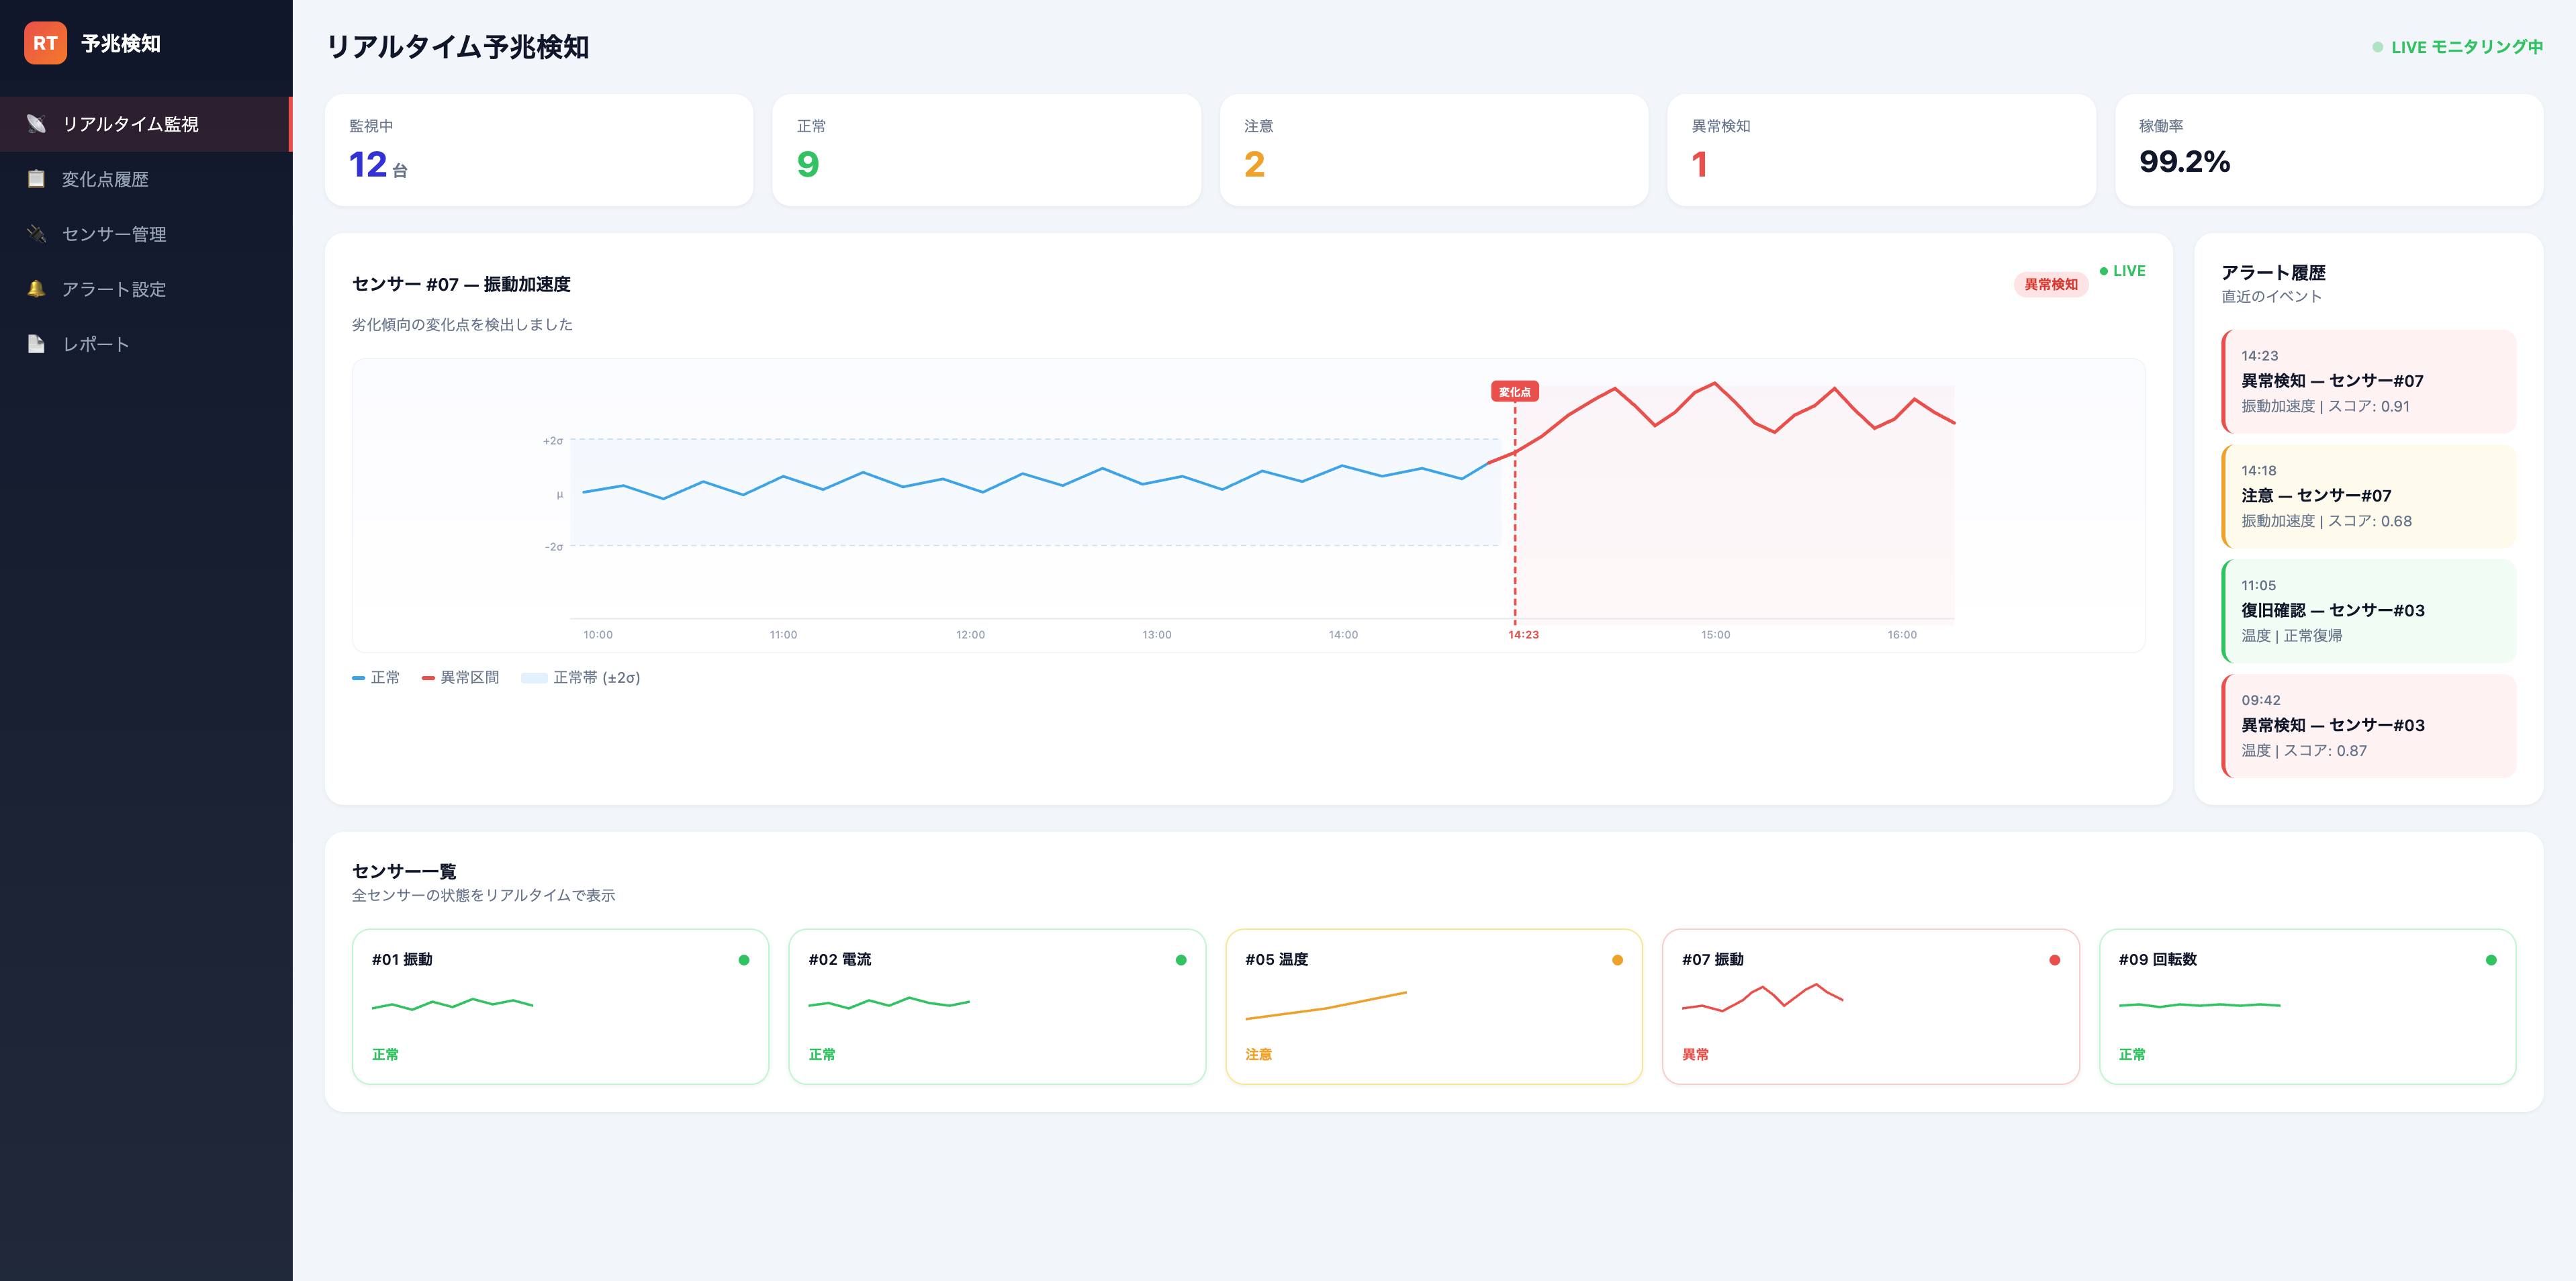The image size is (2576, 1281).
Task: Click the RT logo icon
Action: click(45, 43)
